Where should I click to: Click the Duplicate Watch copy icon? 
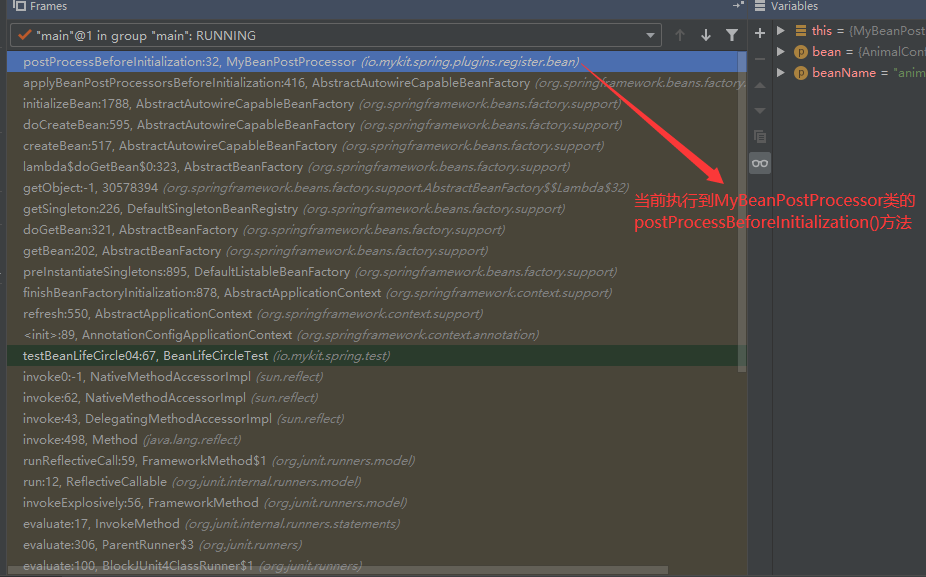[x=760, y=136]
